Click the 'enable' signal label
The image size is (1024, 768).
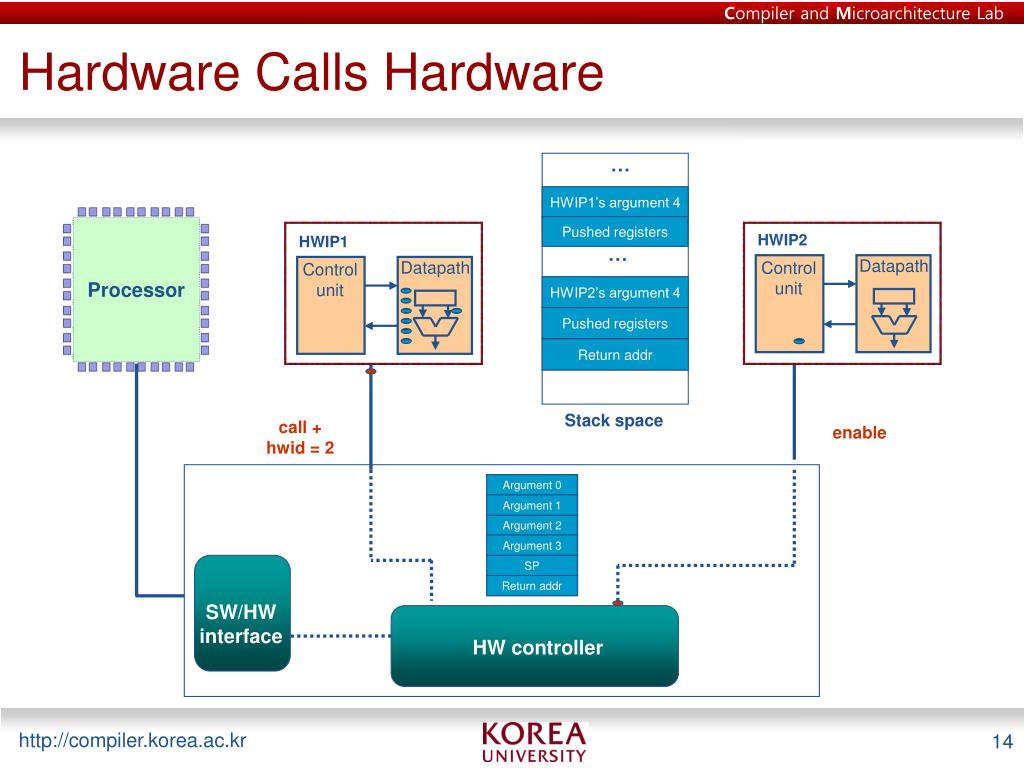click(859, 432)
